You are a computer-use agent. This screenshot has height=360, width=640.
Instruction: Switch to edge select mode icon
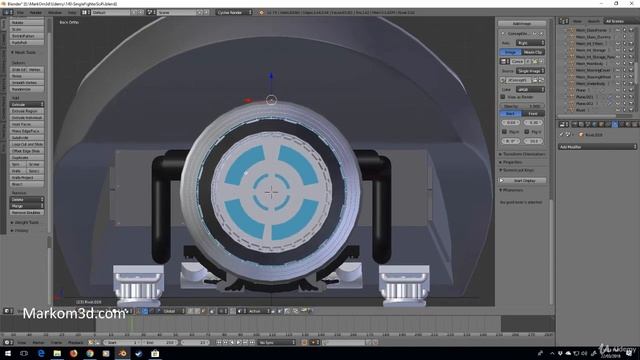coord(196,311)
